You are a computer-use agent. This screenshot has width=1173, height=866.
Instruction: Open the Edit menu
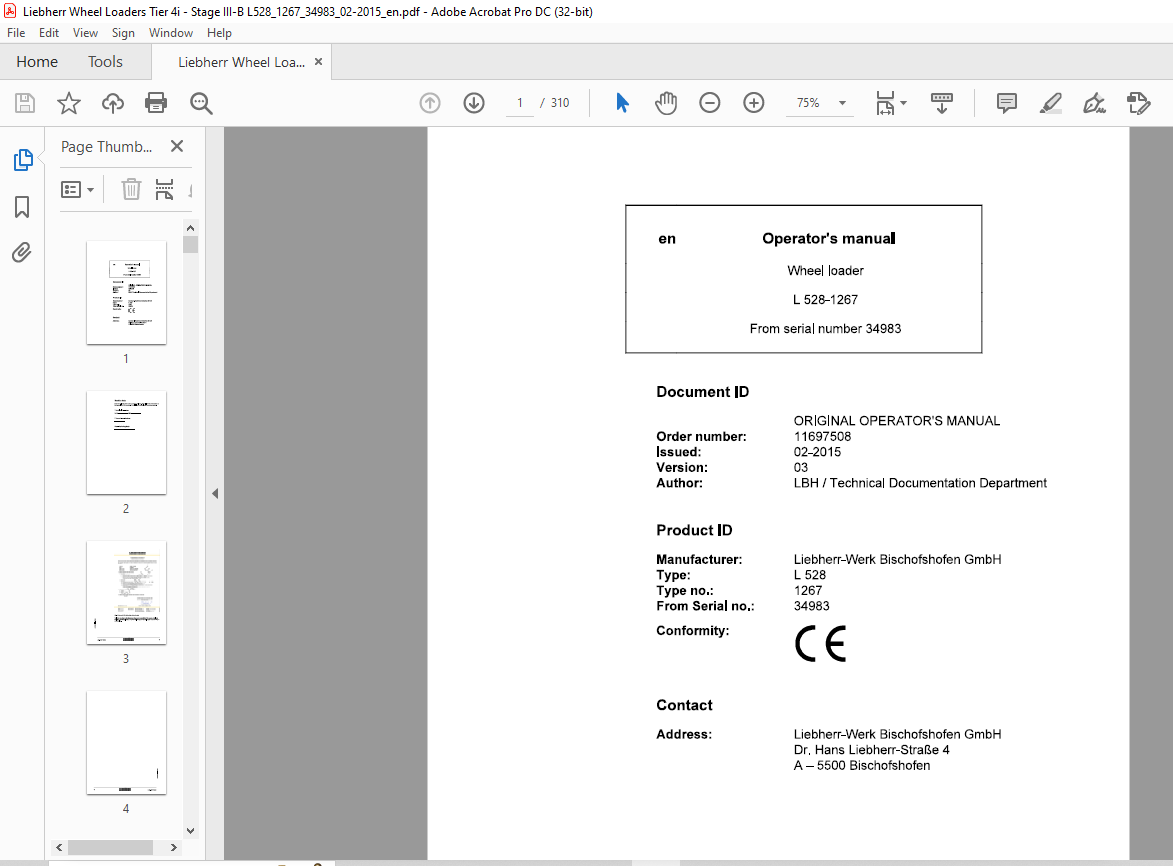49,33
